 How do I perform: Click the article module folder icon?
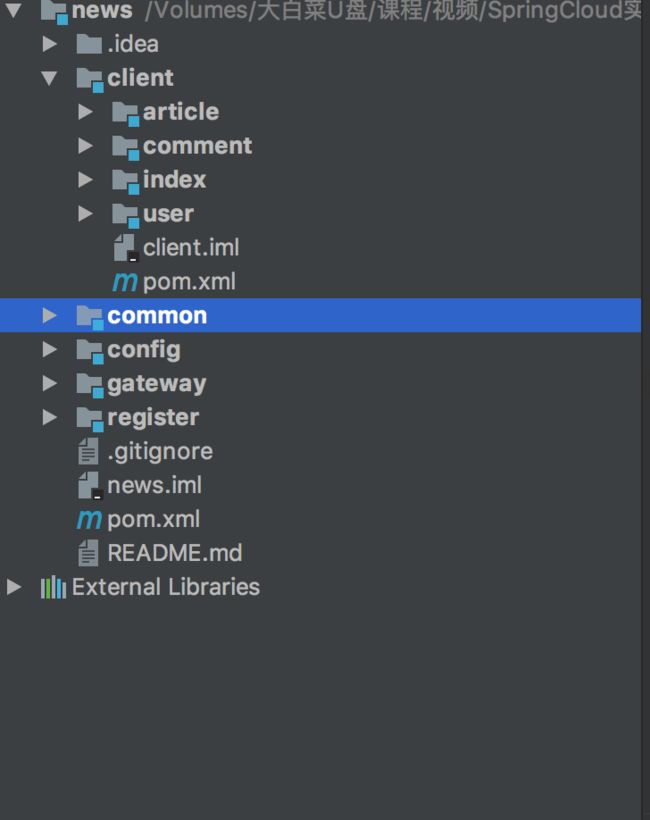click(126, 113)
